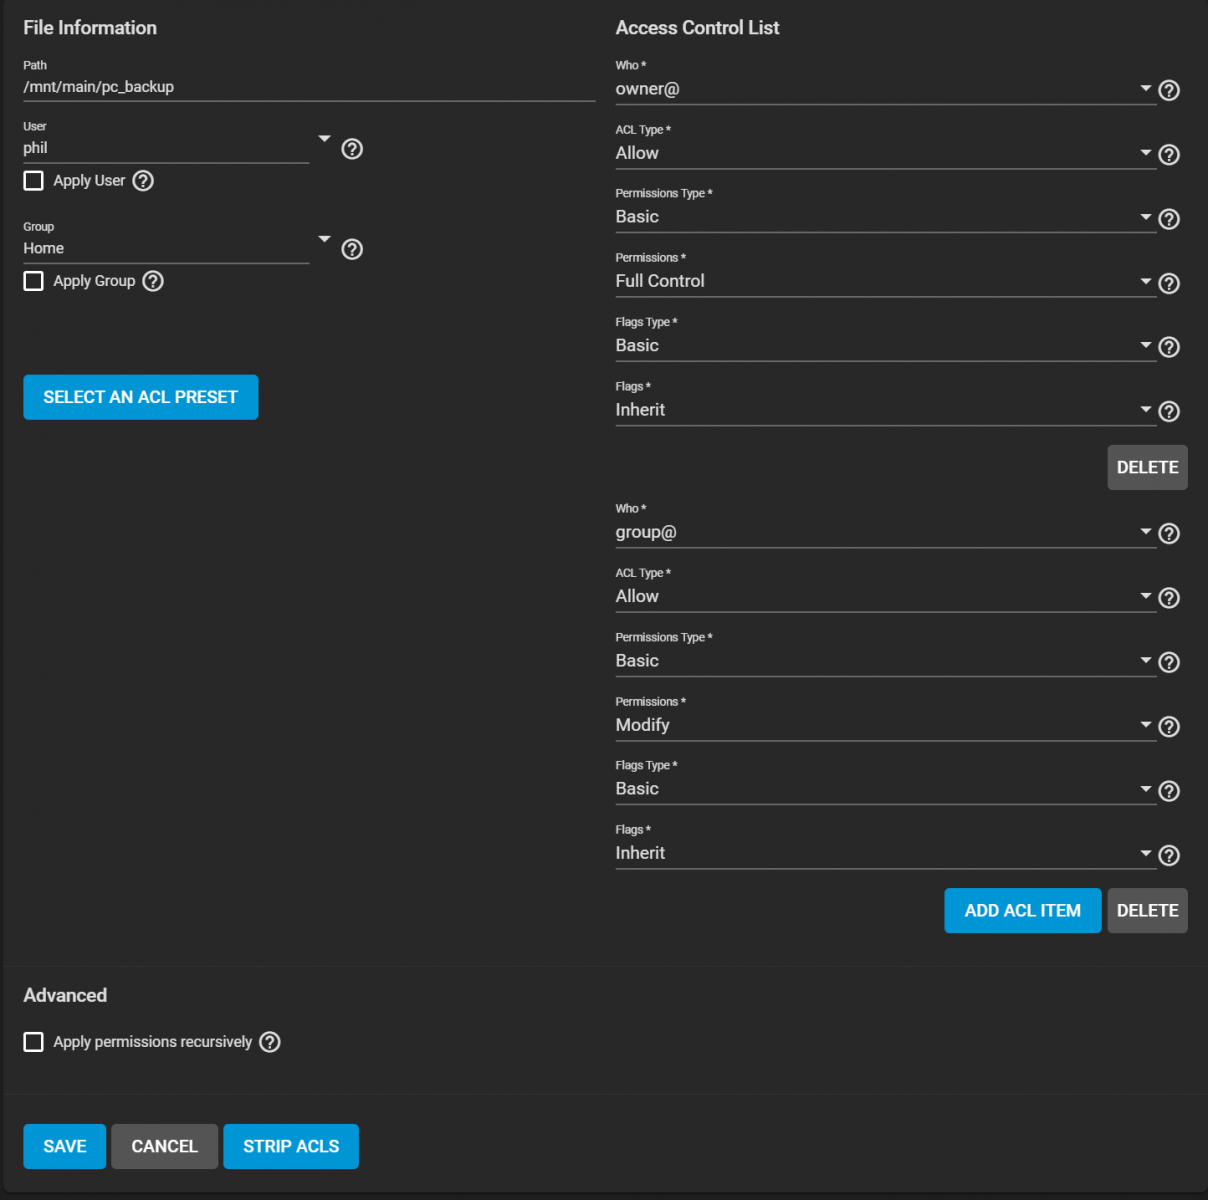1208x1200 pixels.
Task: Open help for owner@ ACL Type
Action: coord(1169,154)
